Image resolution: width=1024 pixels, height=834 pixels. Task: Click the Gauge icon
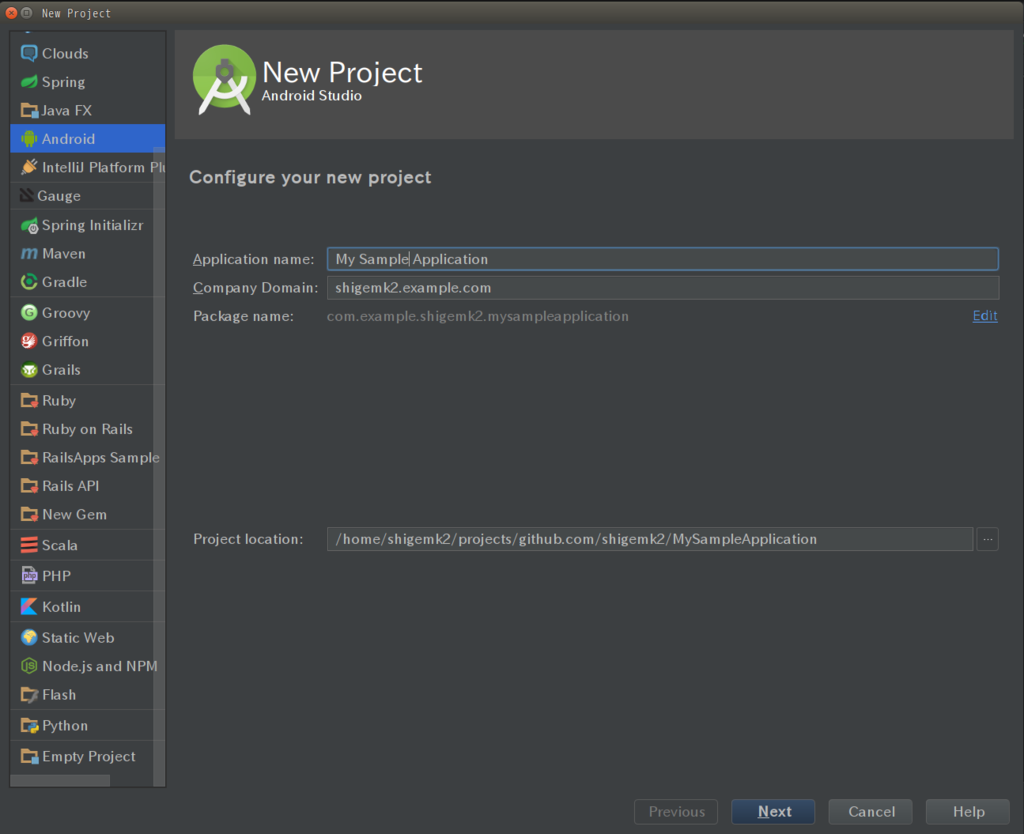[26, 195]
